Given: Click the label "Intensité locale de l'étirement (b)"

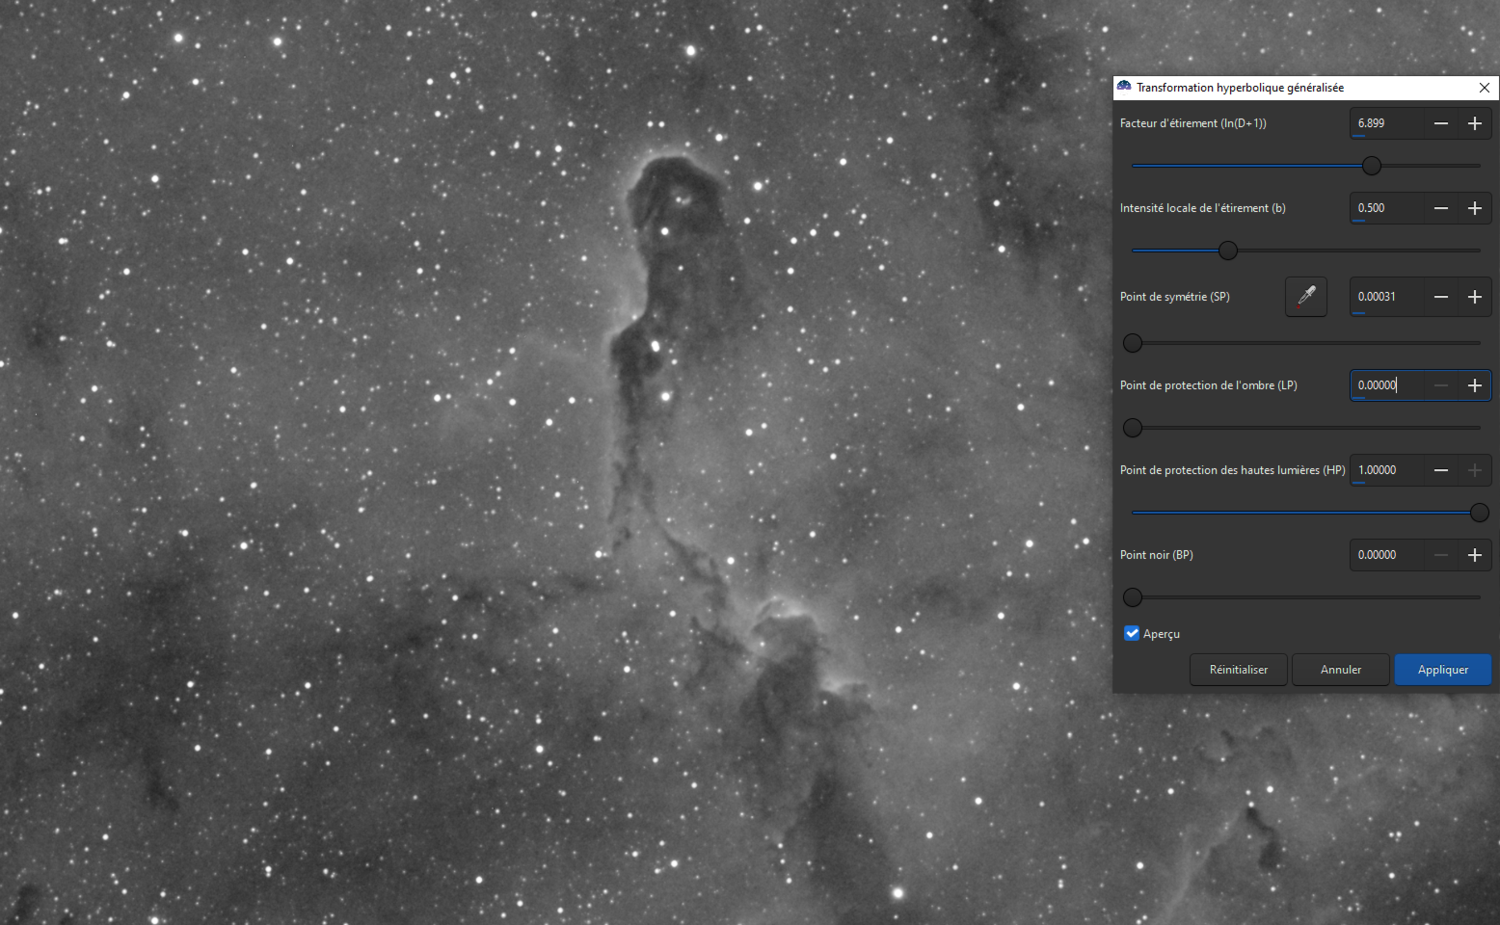Looking at the screenshot, I should 1203,208.
